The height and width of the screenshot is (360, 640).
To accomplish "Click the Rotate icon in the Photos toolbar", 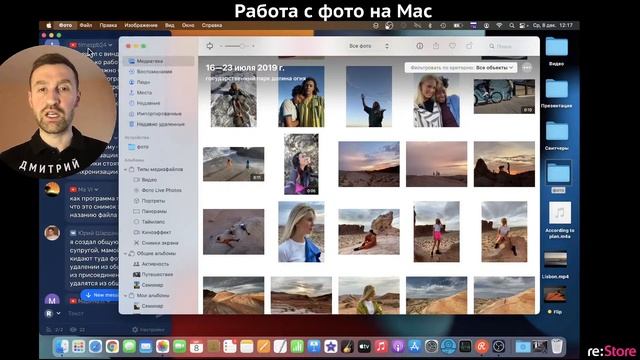I will pyautogui.click(x=469, y=46).
